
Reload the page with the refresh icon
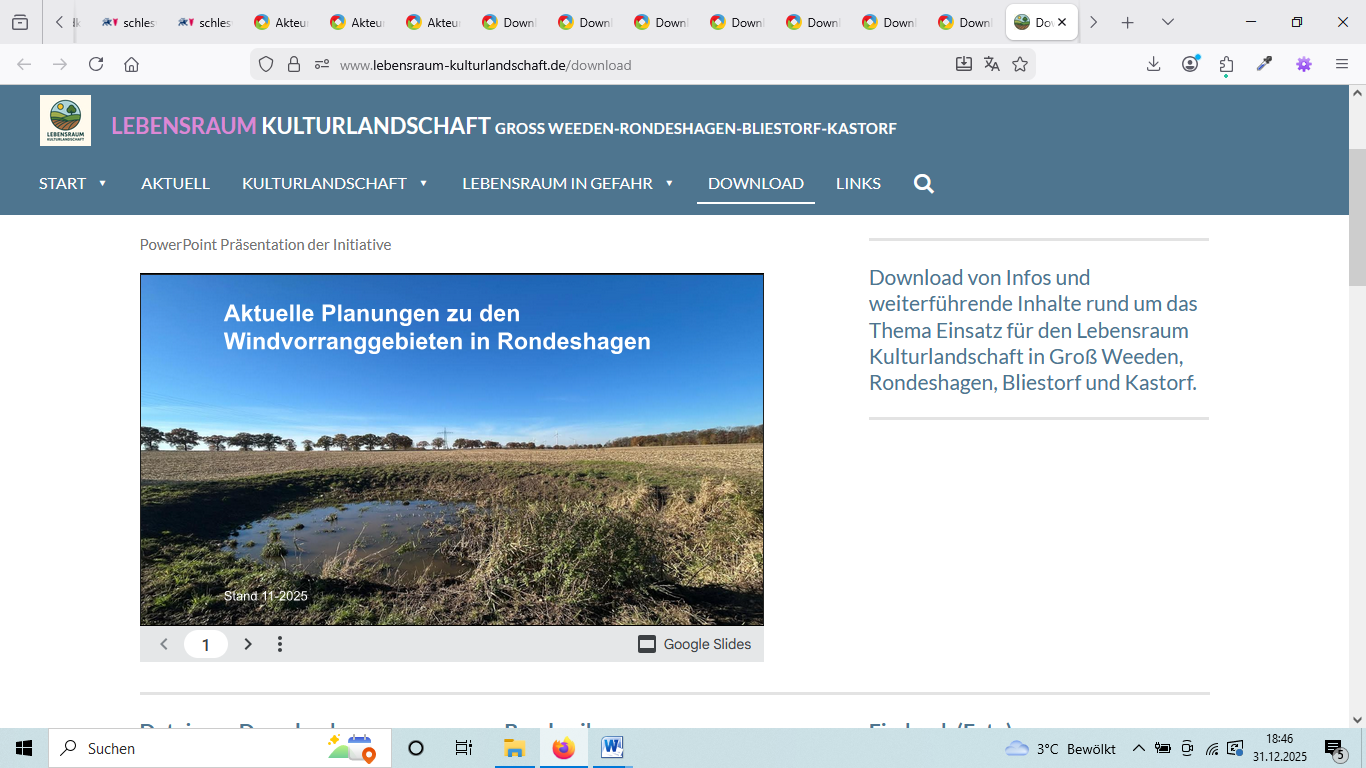pyautogui.click(x=96, y=64)
